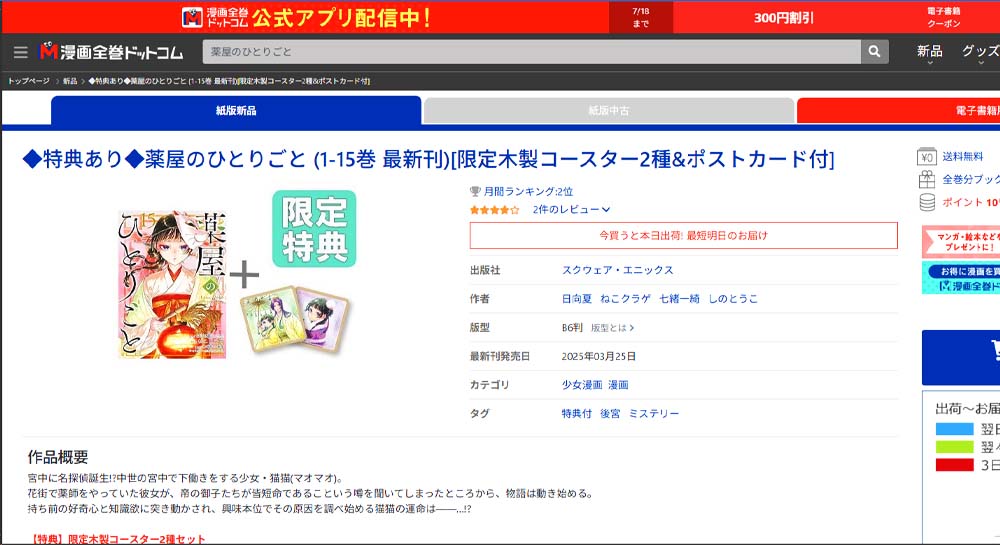The image size is (1000, 545).
Task: Click the 電子書籍クーポン banner text
Action: [x=944, y=17]
